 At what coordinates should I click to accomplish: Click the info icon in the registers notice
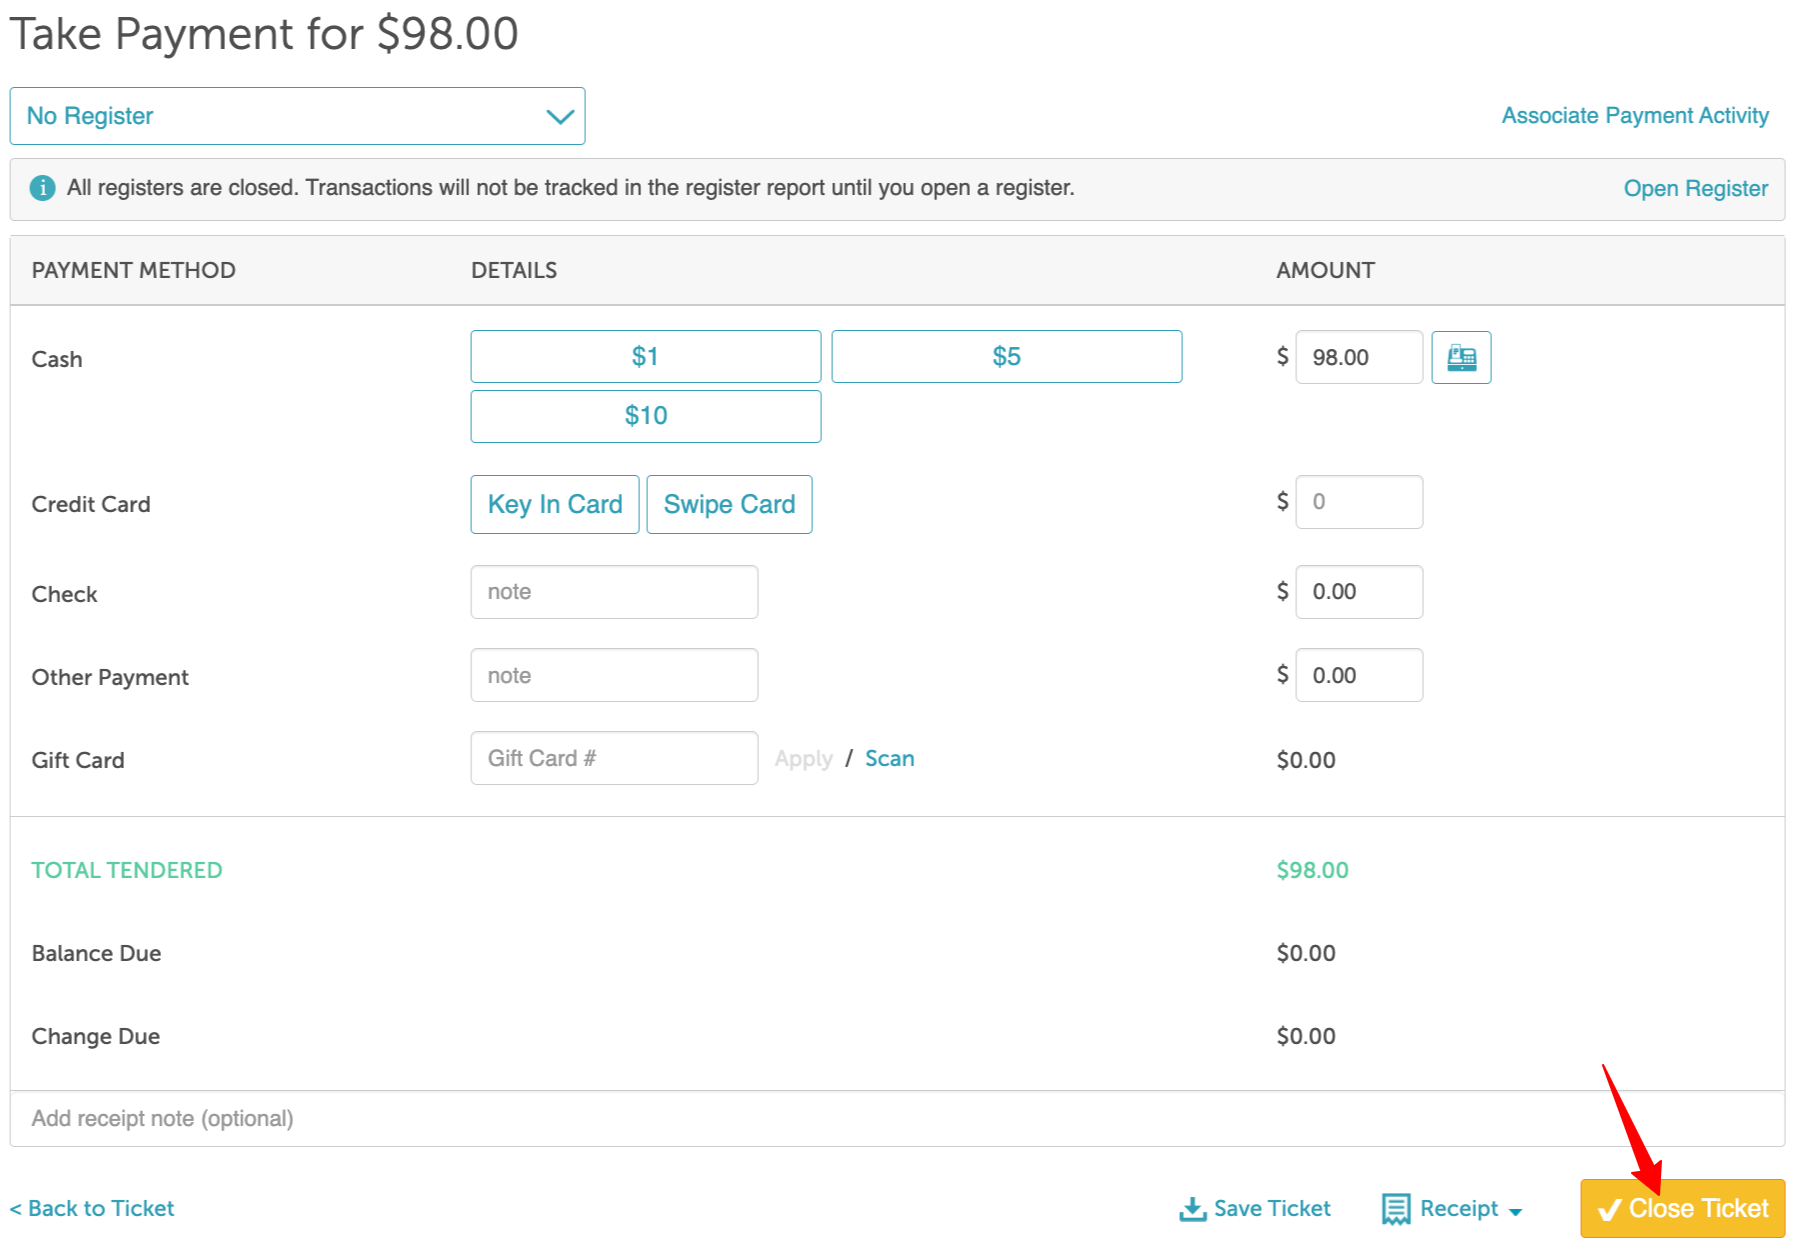[43, 188]
